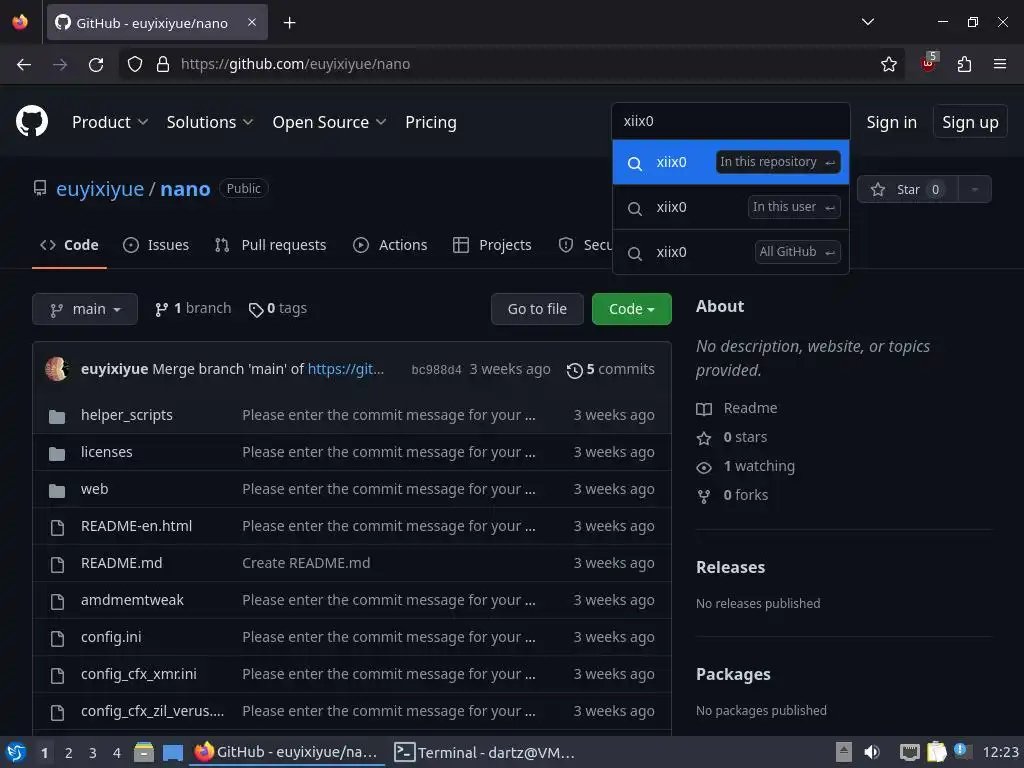
Task: Open the Pricing page link
Action: (430, 122)
